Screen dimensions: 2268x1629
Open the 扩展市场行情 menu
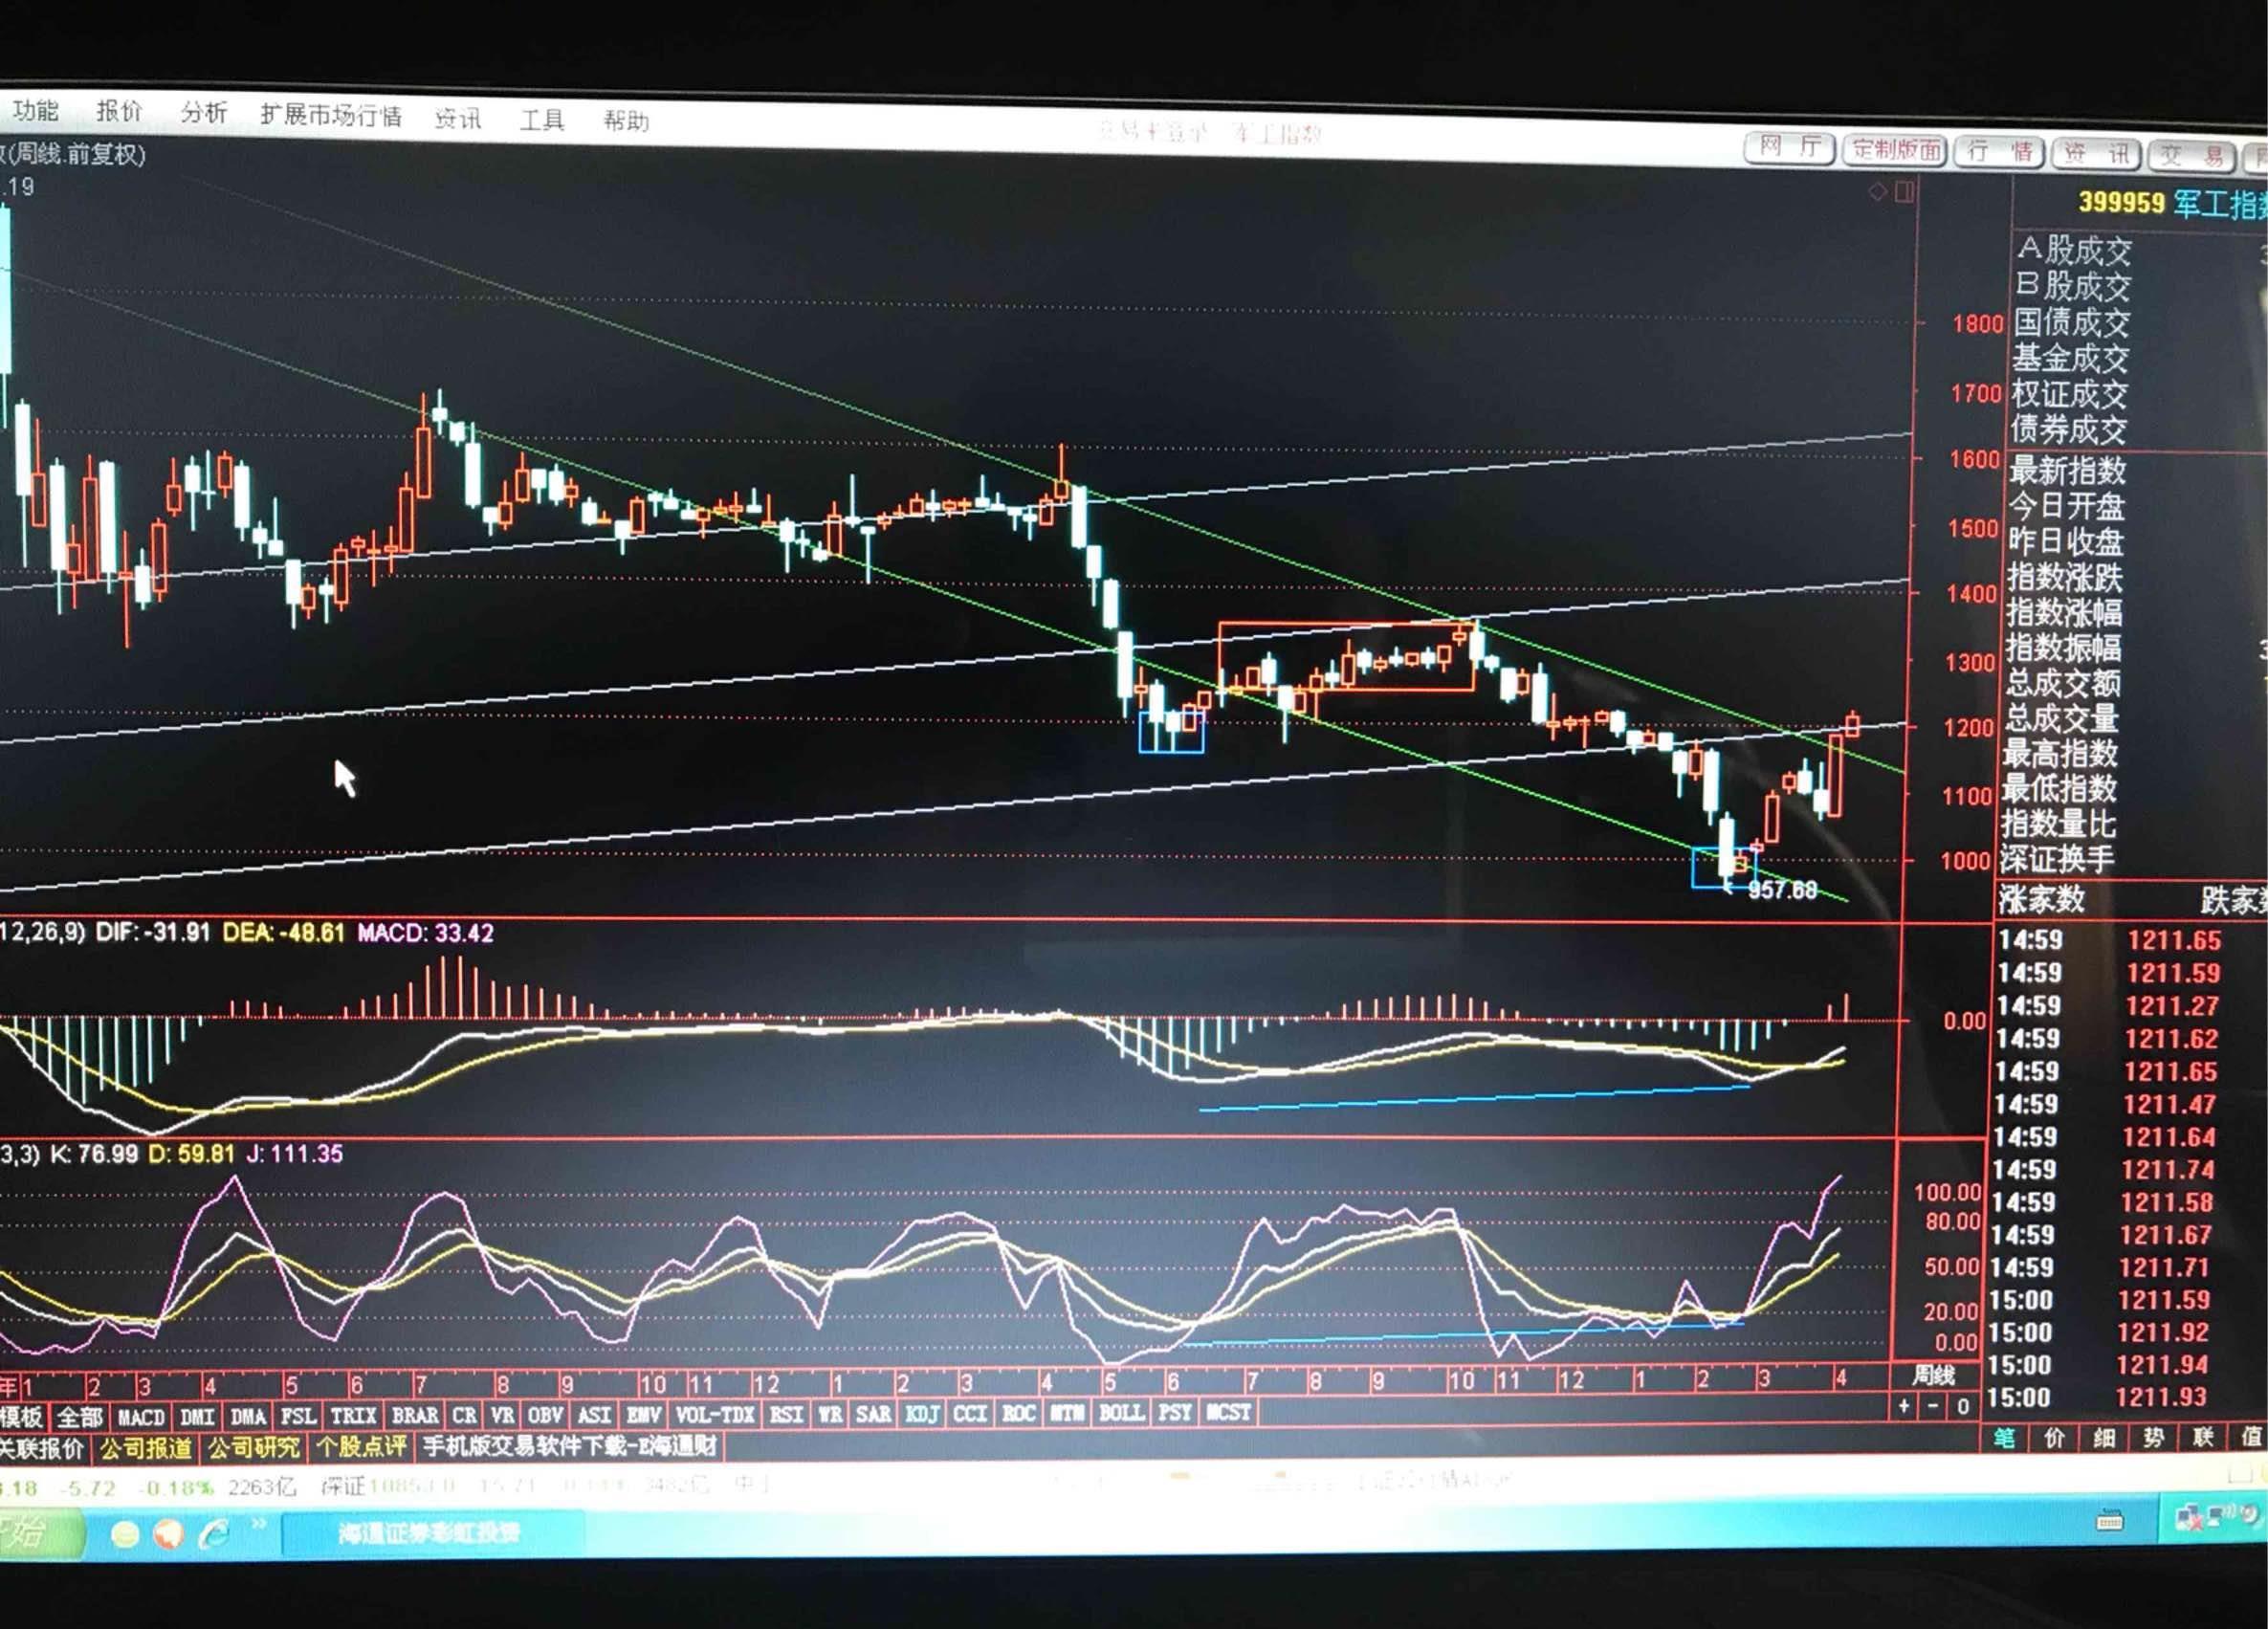click(331, 116)
